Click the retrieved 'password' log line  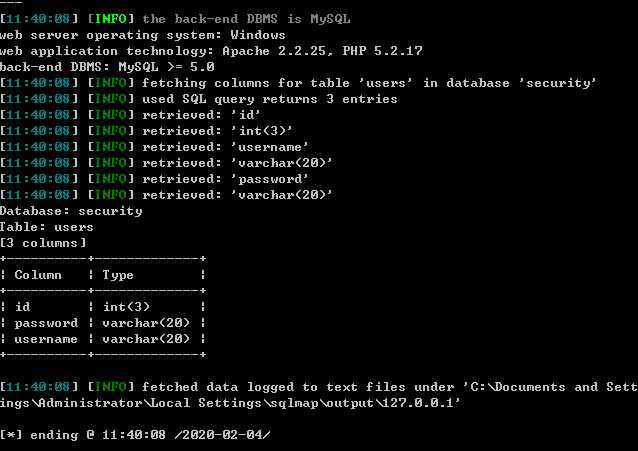pos(154,179)
